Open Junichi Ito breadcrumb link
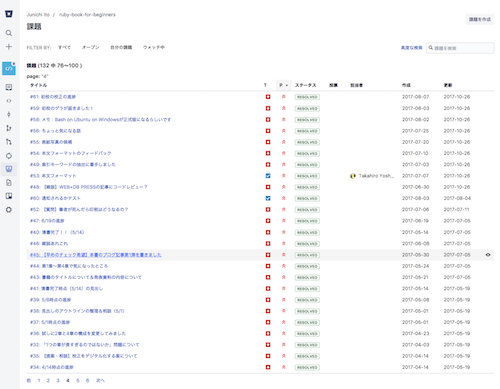 coord(38,15)
